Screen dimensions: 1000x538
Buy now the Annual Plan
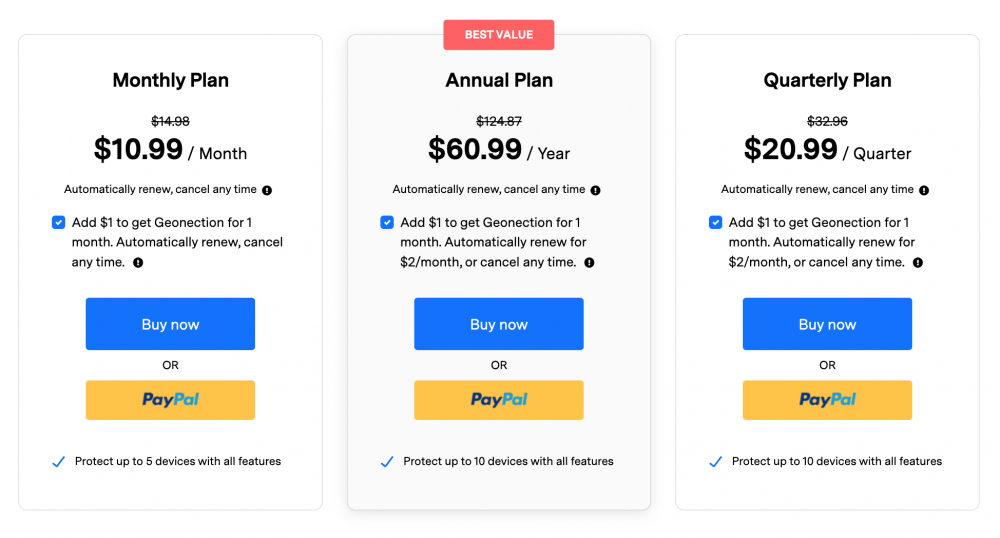(499, 324)
